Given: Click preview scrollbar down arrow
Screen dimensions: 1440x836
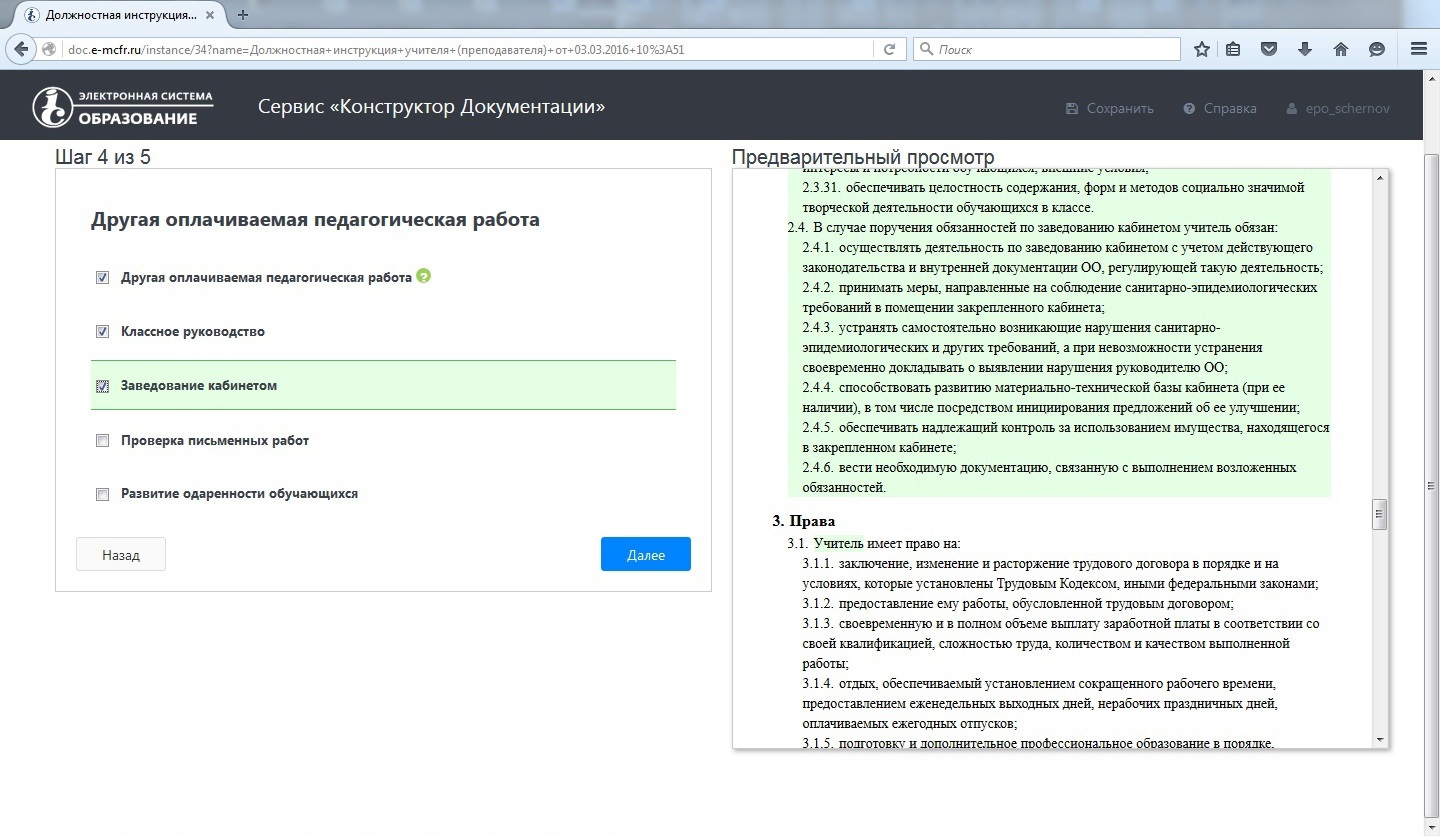Looking at the screenshot, I should pyautogui.click(x=1381, y=739).
